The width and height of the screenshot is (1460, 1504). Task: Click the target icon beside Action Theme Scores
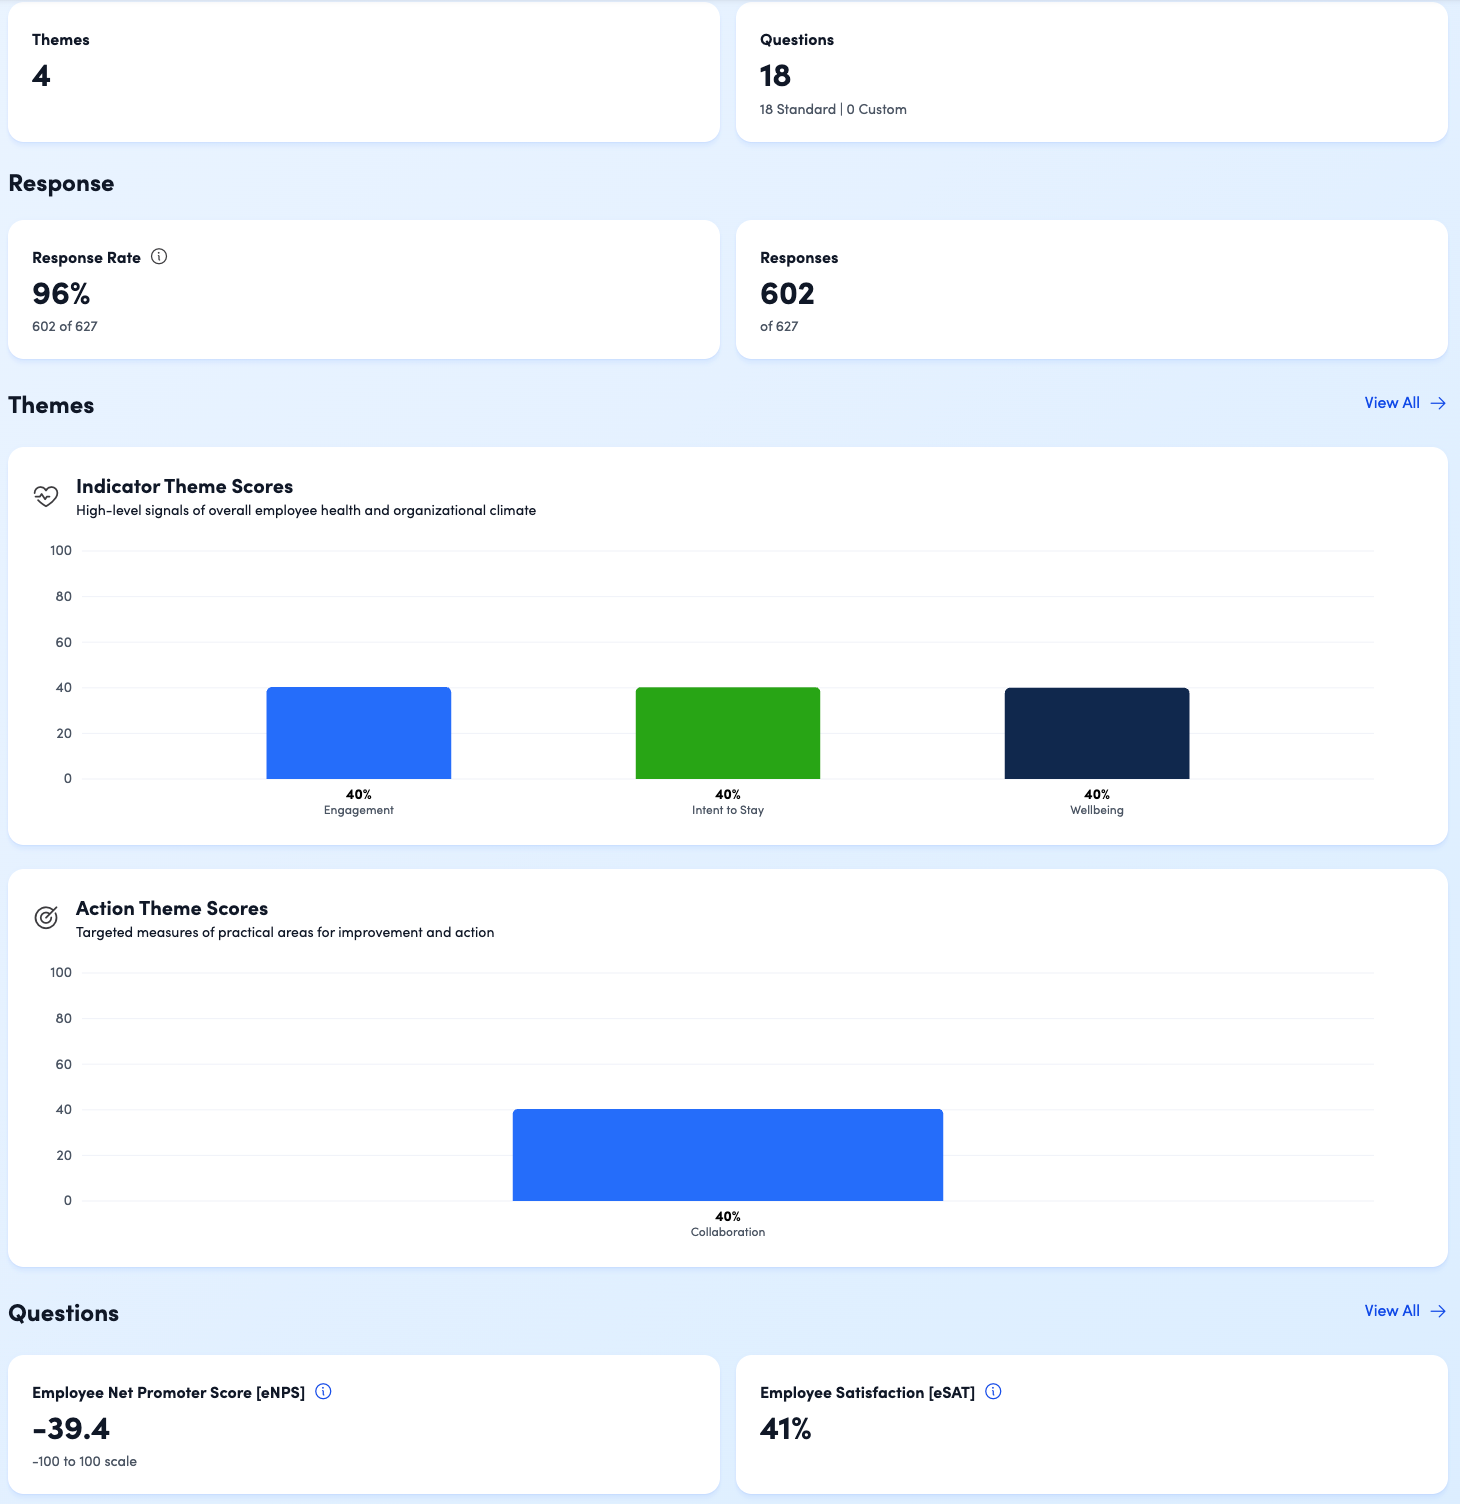pos(46,917)
